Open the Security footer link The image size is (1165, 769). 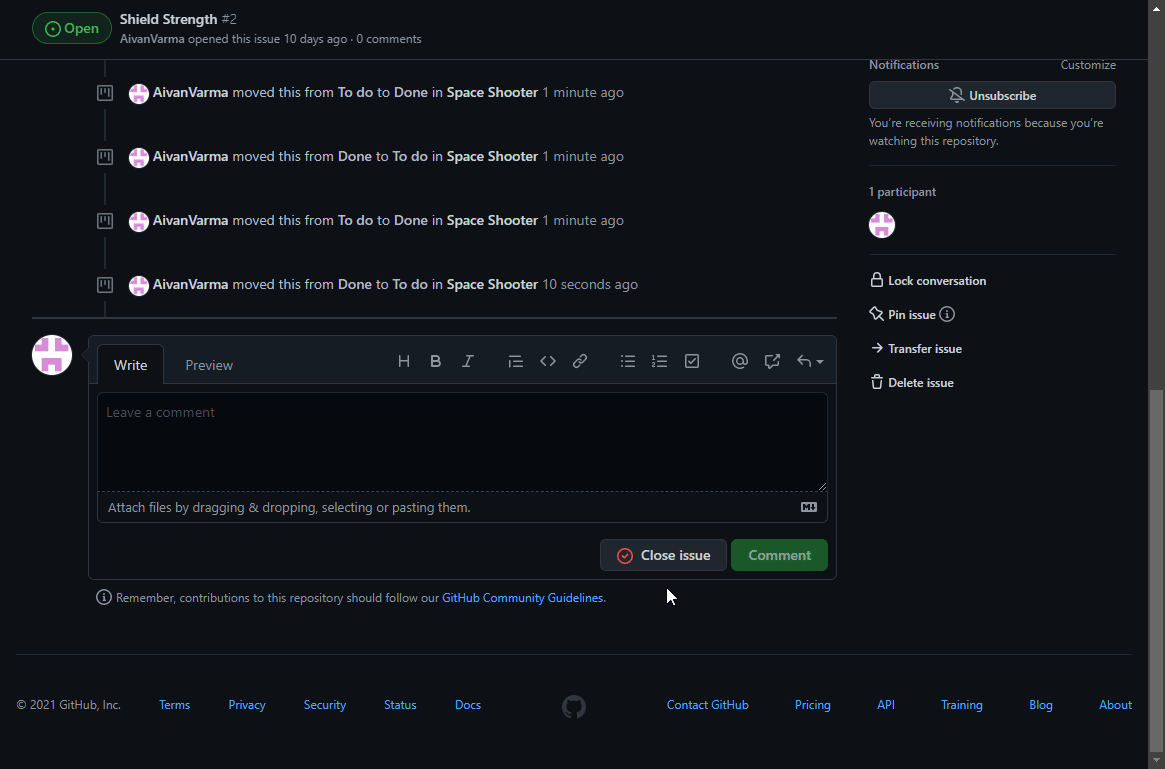point(325,704)
